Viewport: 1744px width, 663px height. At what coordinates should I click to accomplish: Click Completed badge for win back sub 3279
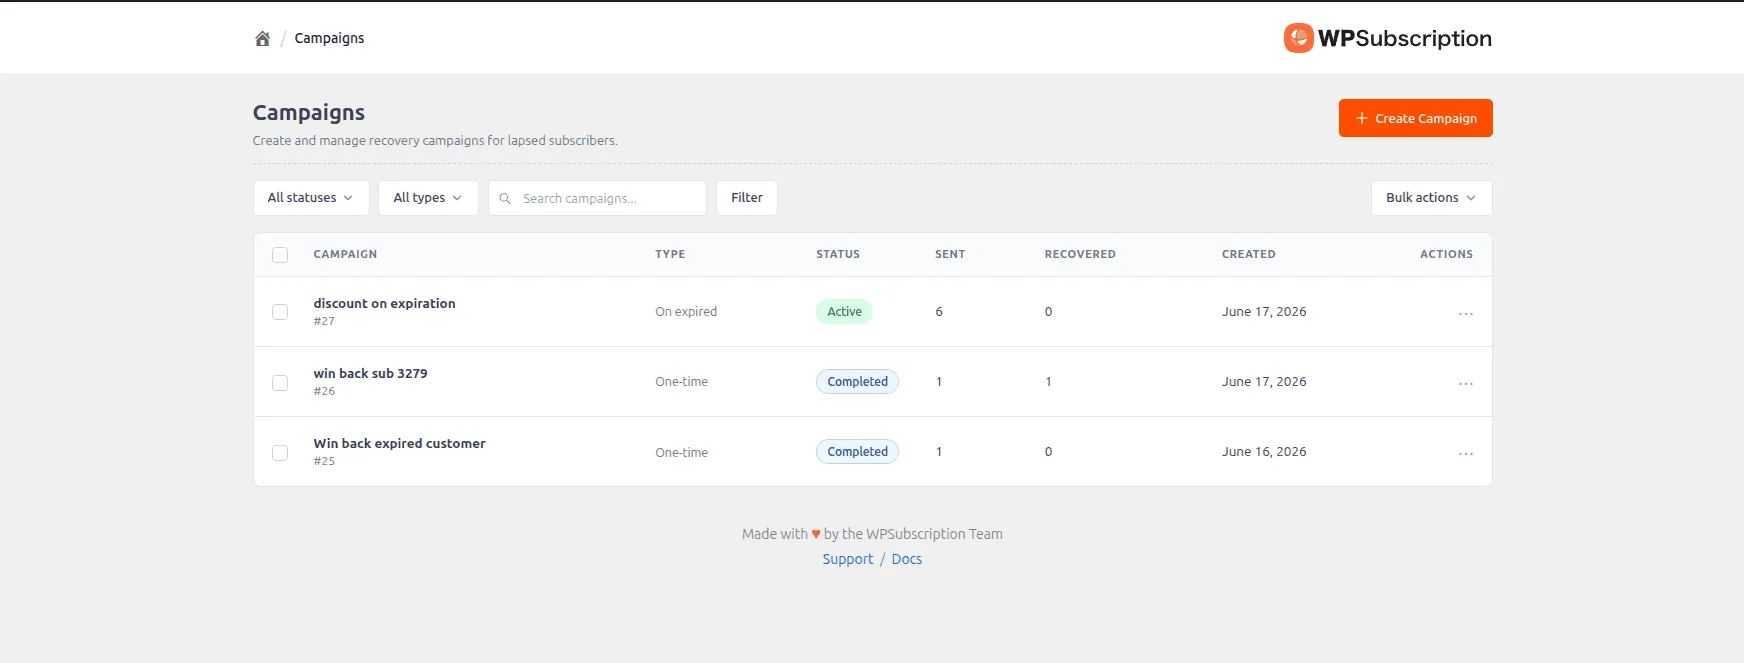point(857,382)
